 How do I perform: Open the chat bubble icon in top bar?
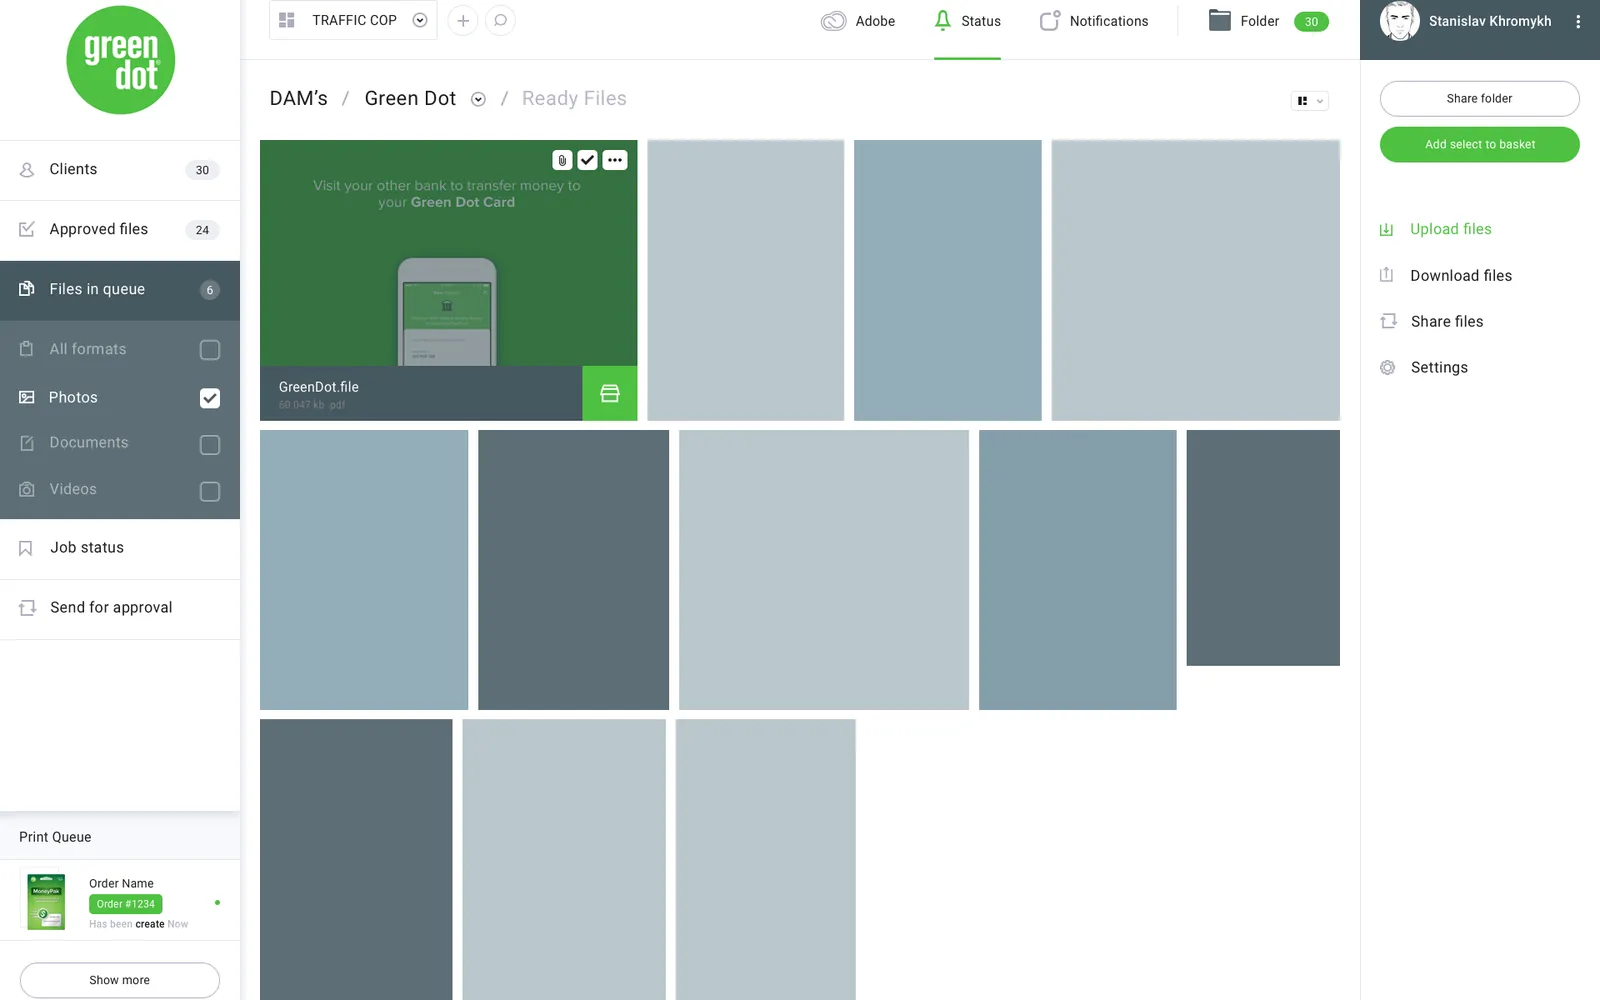point(501,20)
